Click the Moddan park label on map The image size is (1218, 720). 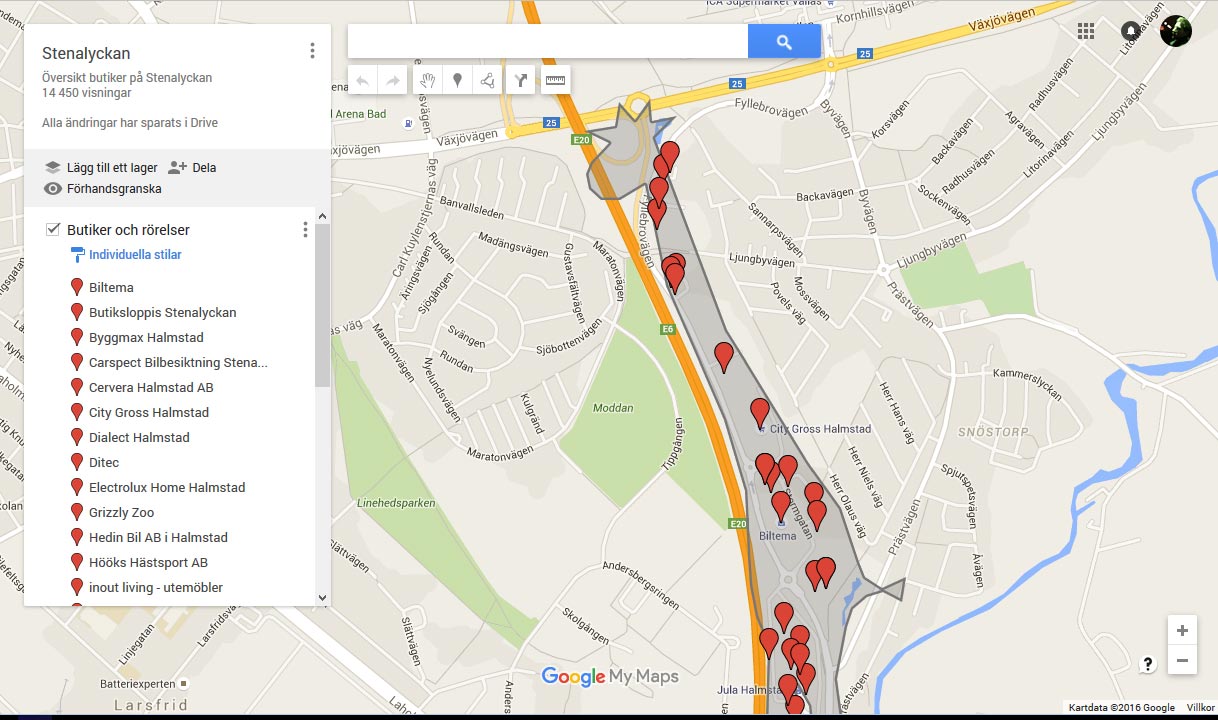[612, 408]
